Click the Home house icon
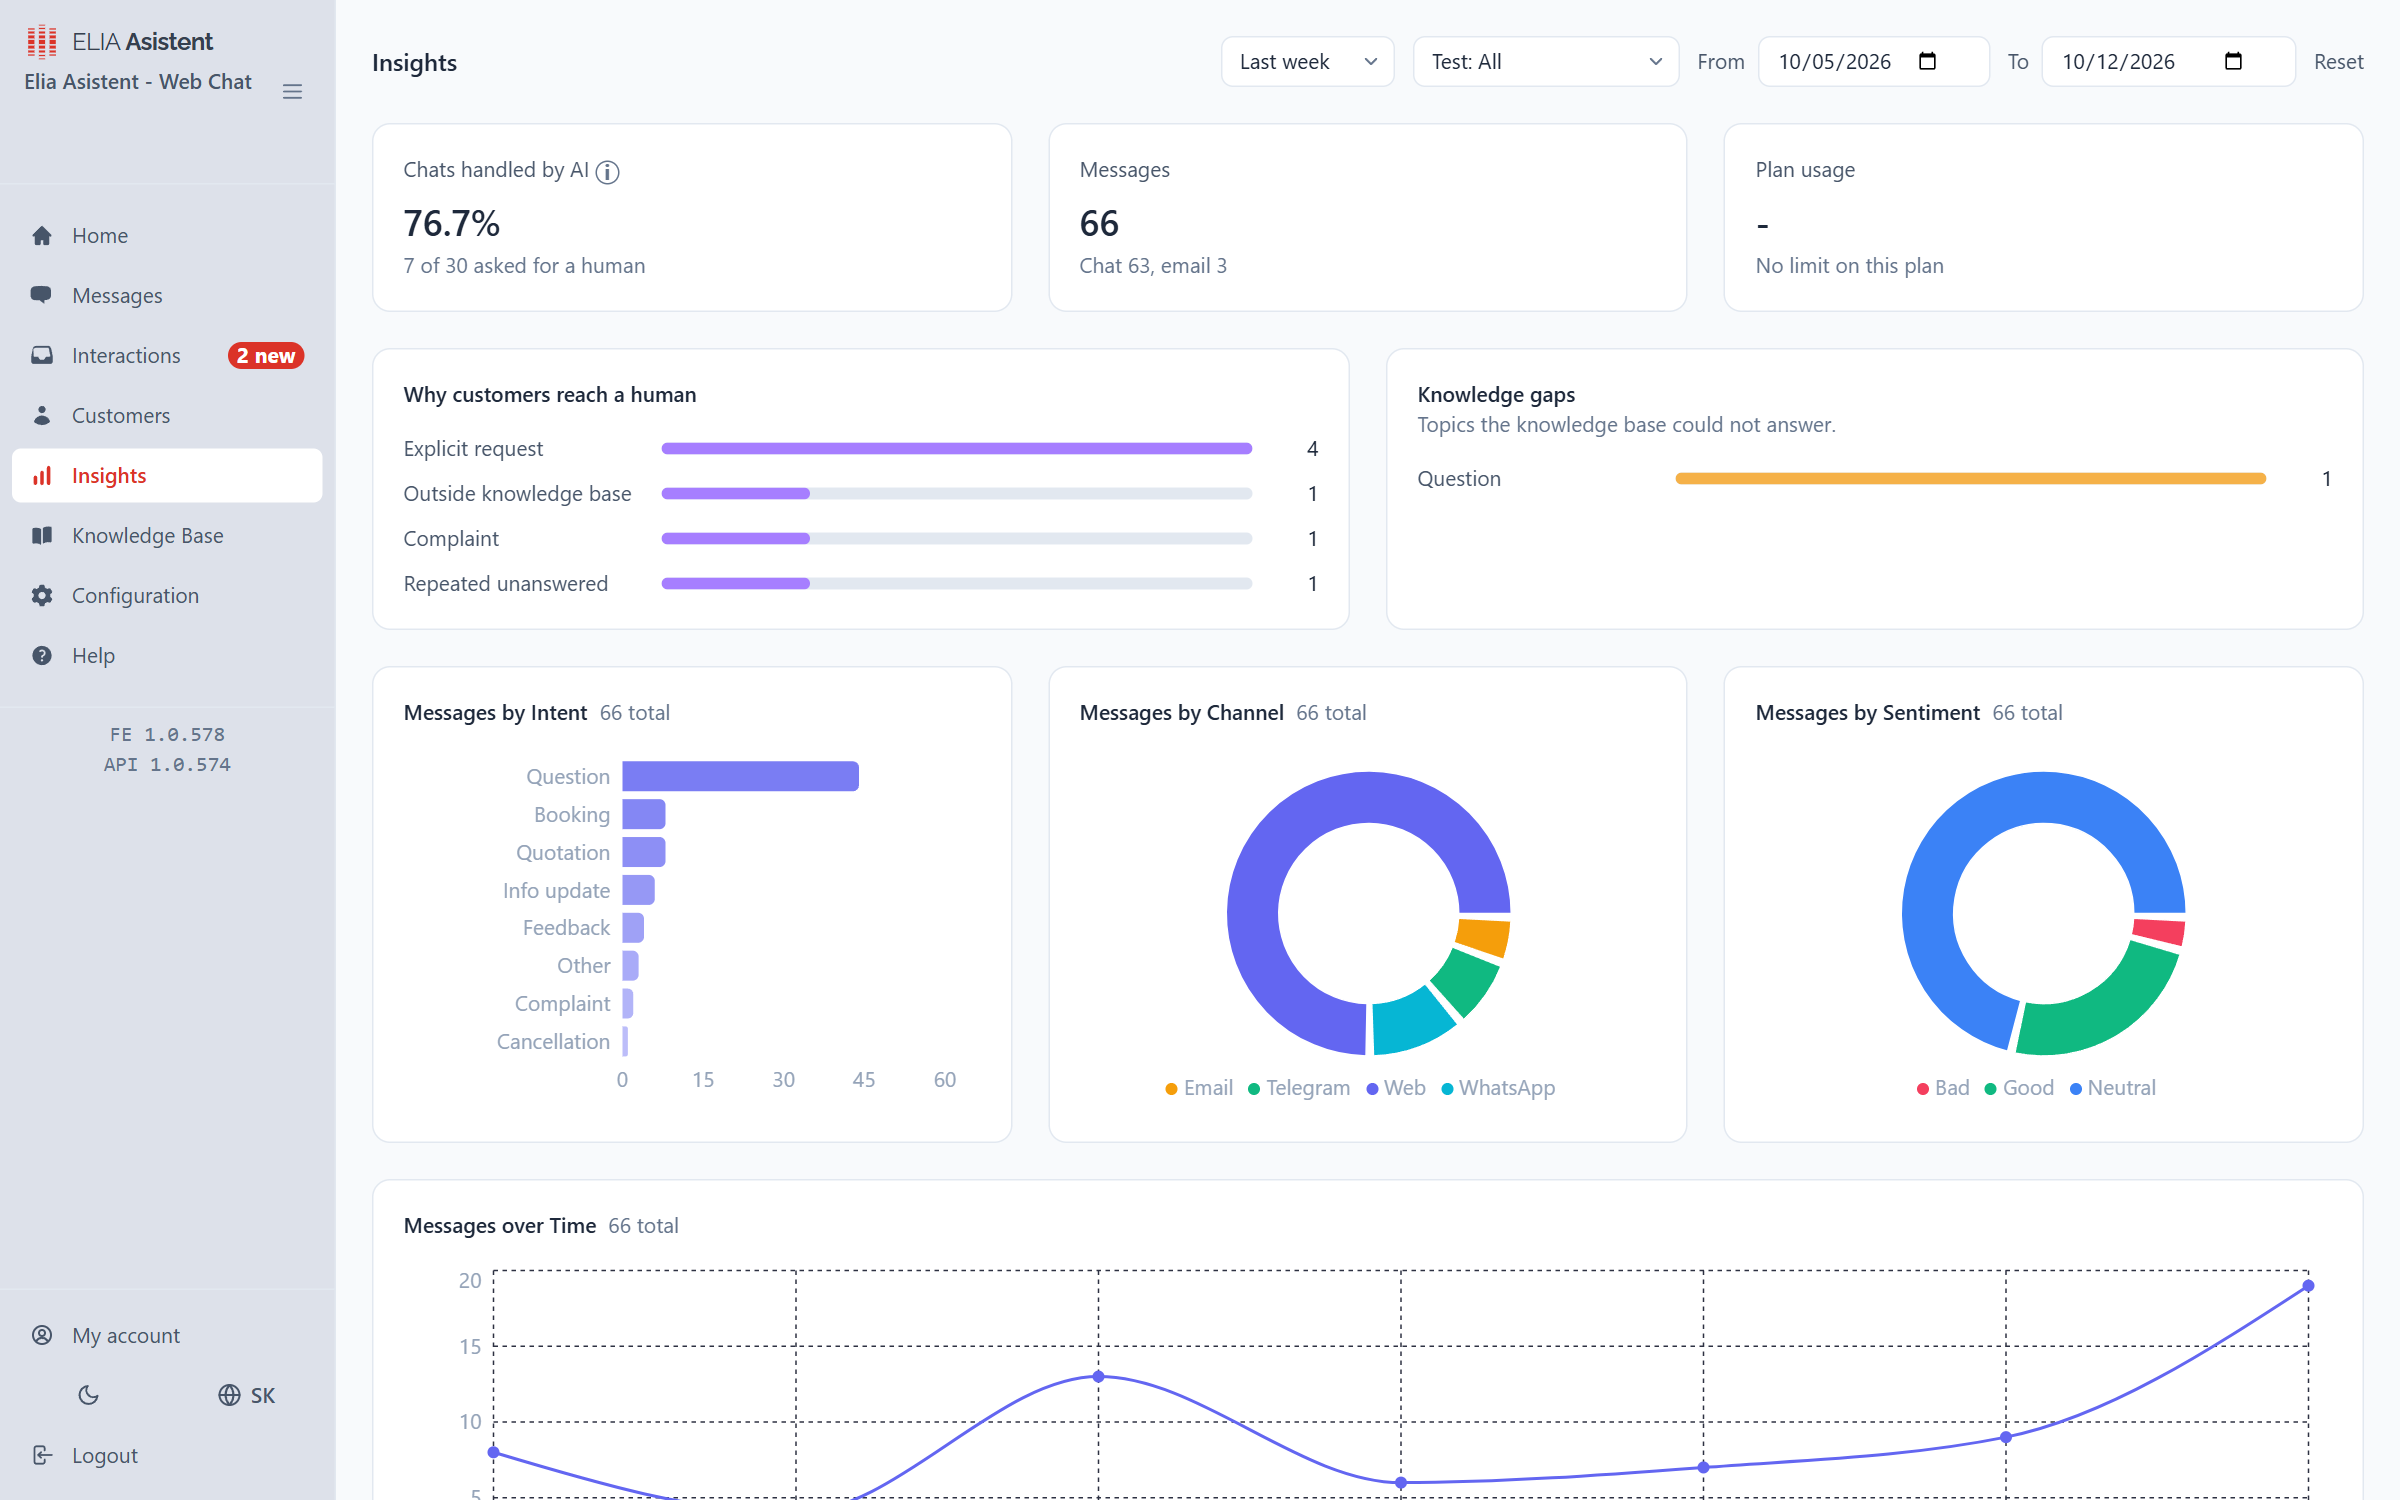The height and width of the screenshot is (1500, 2400). tap(42, 236)
